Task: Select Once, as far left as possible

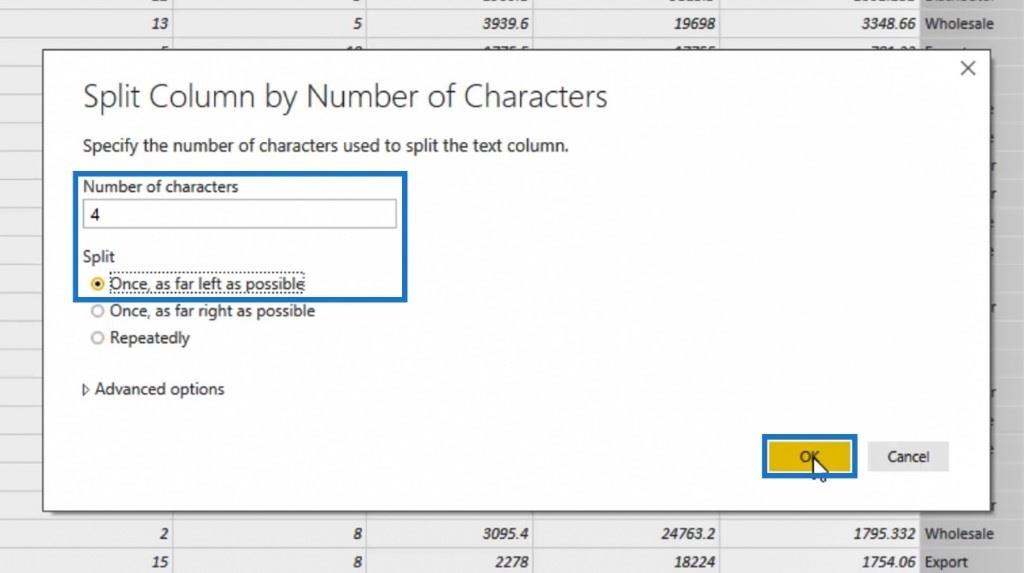Action: click(97, 284)
